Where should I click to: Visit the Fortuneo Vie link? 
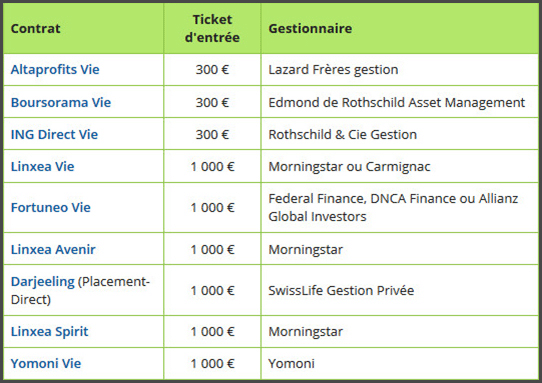pyautogui.click(x=50, y=207)
